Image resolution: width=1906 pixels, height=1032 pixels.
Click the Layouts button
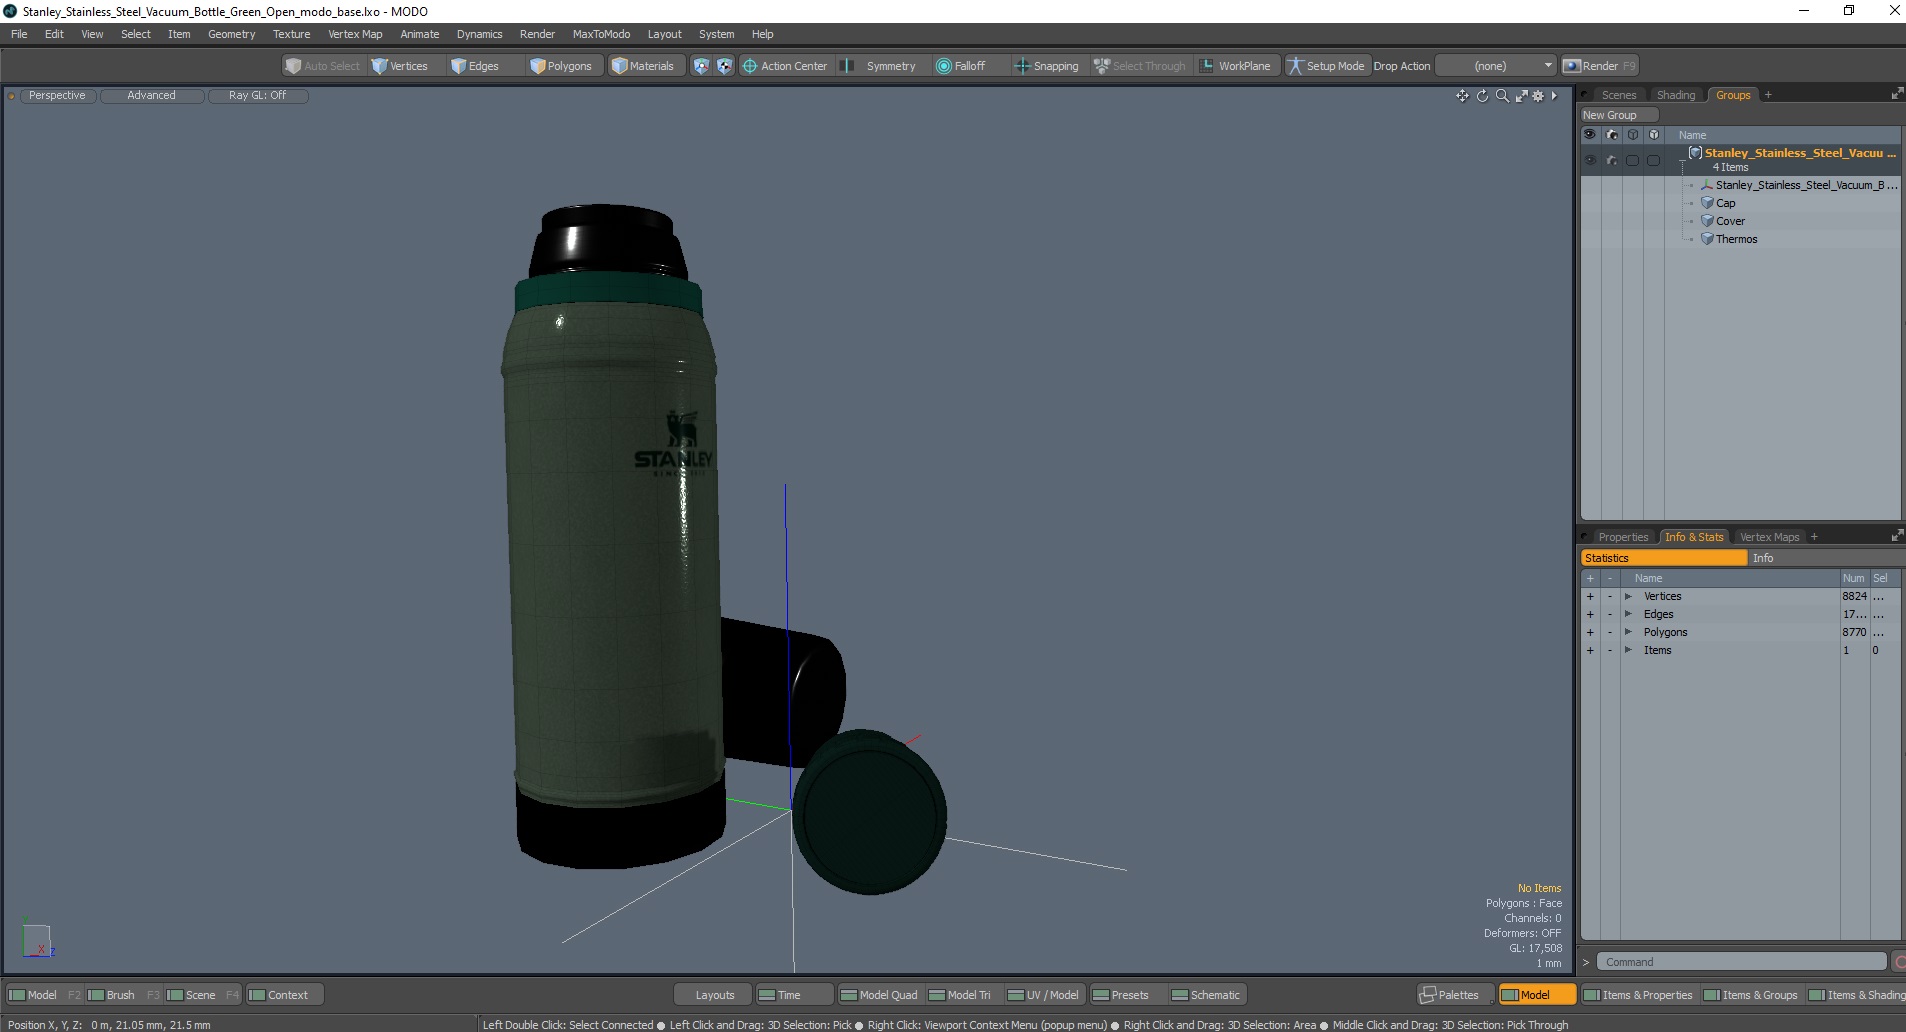(x=714, y=995)
